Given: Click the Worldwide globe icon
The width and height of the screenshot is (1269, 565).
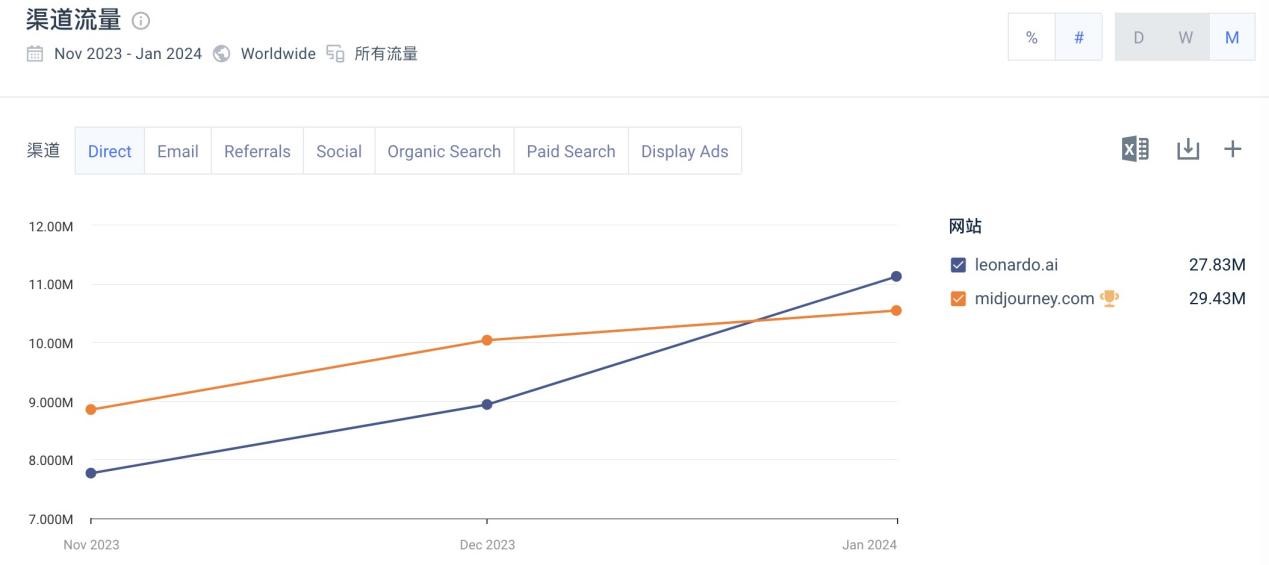Looking at the screenshot, I should pos(222,54).
